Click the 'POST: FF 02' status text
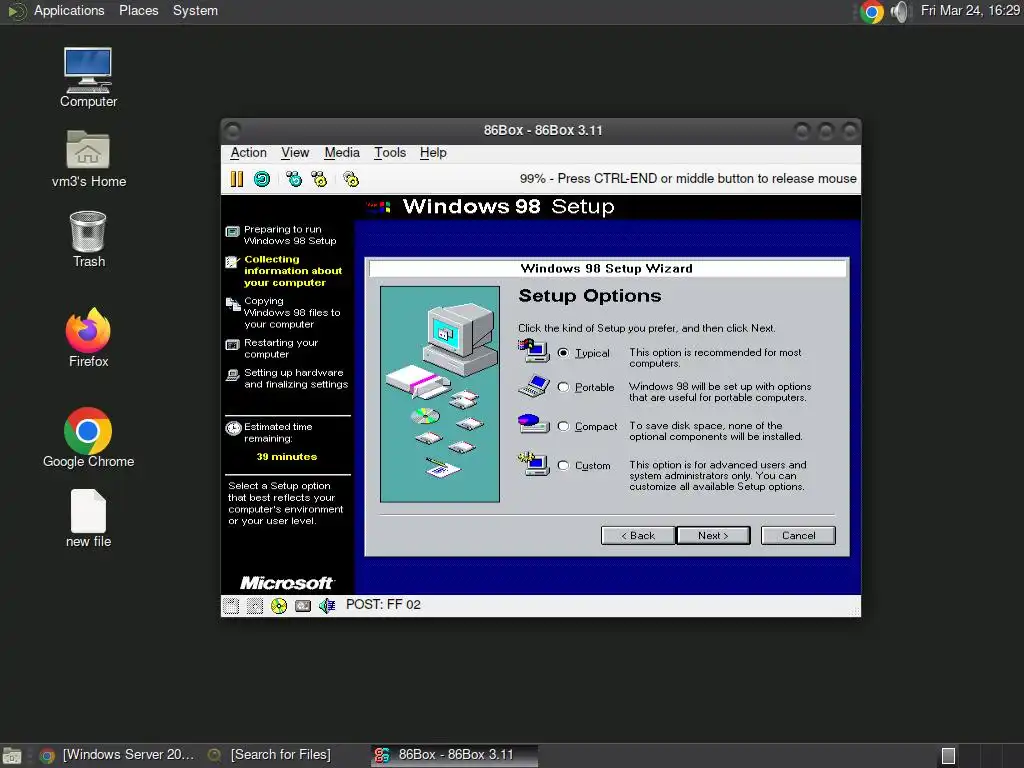Viewport: 1024px width, 768px height. 383,605
